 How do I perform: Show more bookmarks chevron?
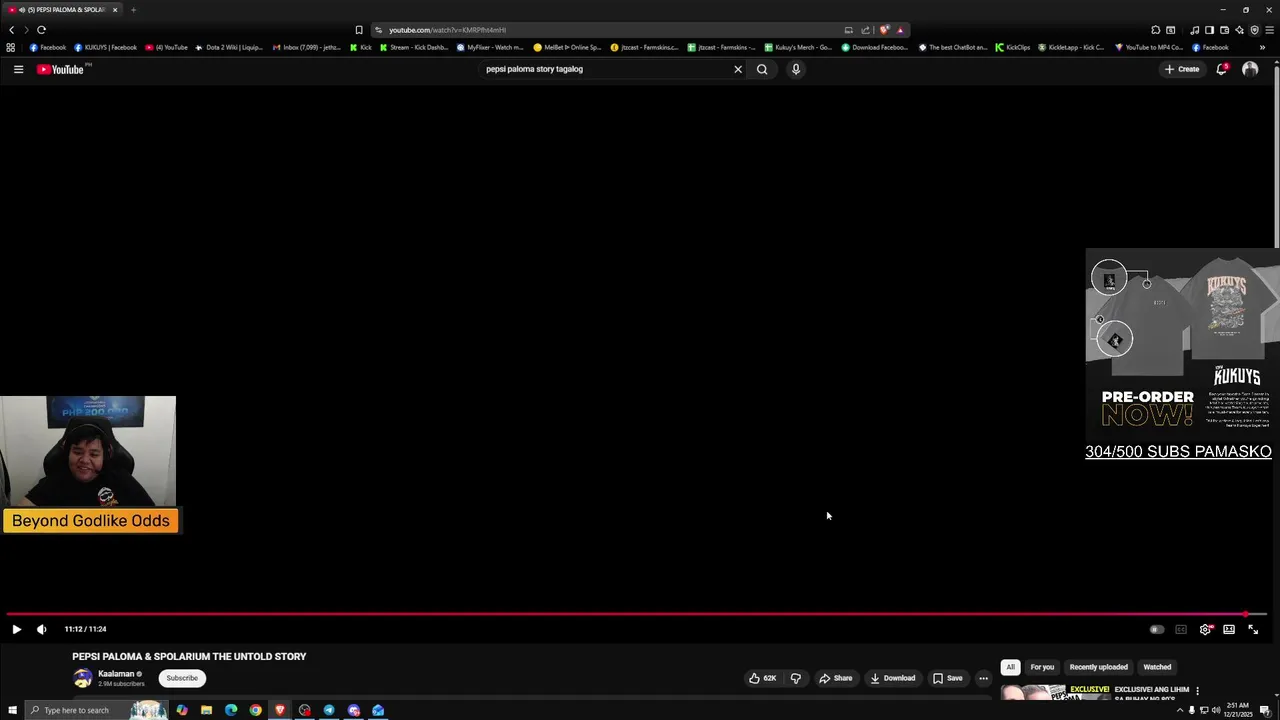(1262, 47)
